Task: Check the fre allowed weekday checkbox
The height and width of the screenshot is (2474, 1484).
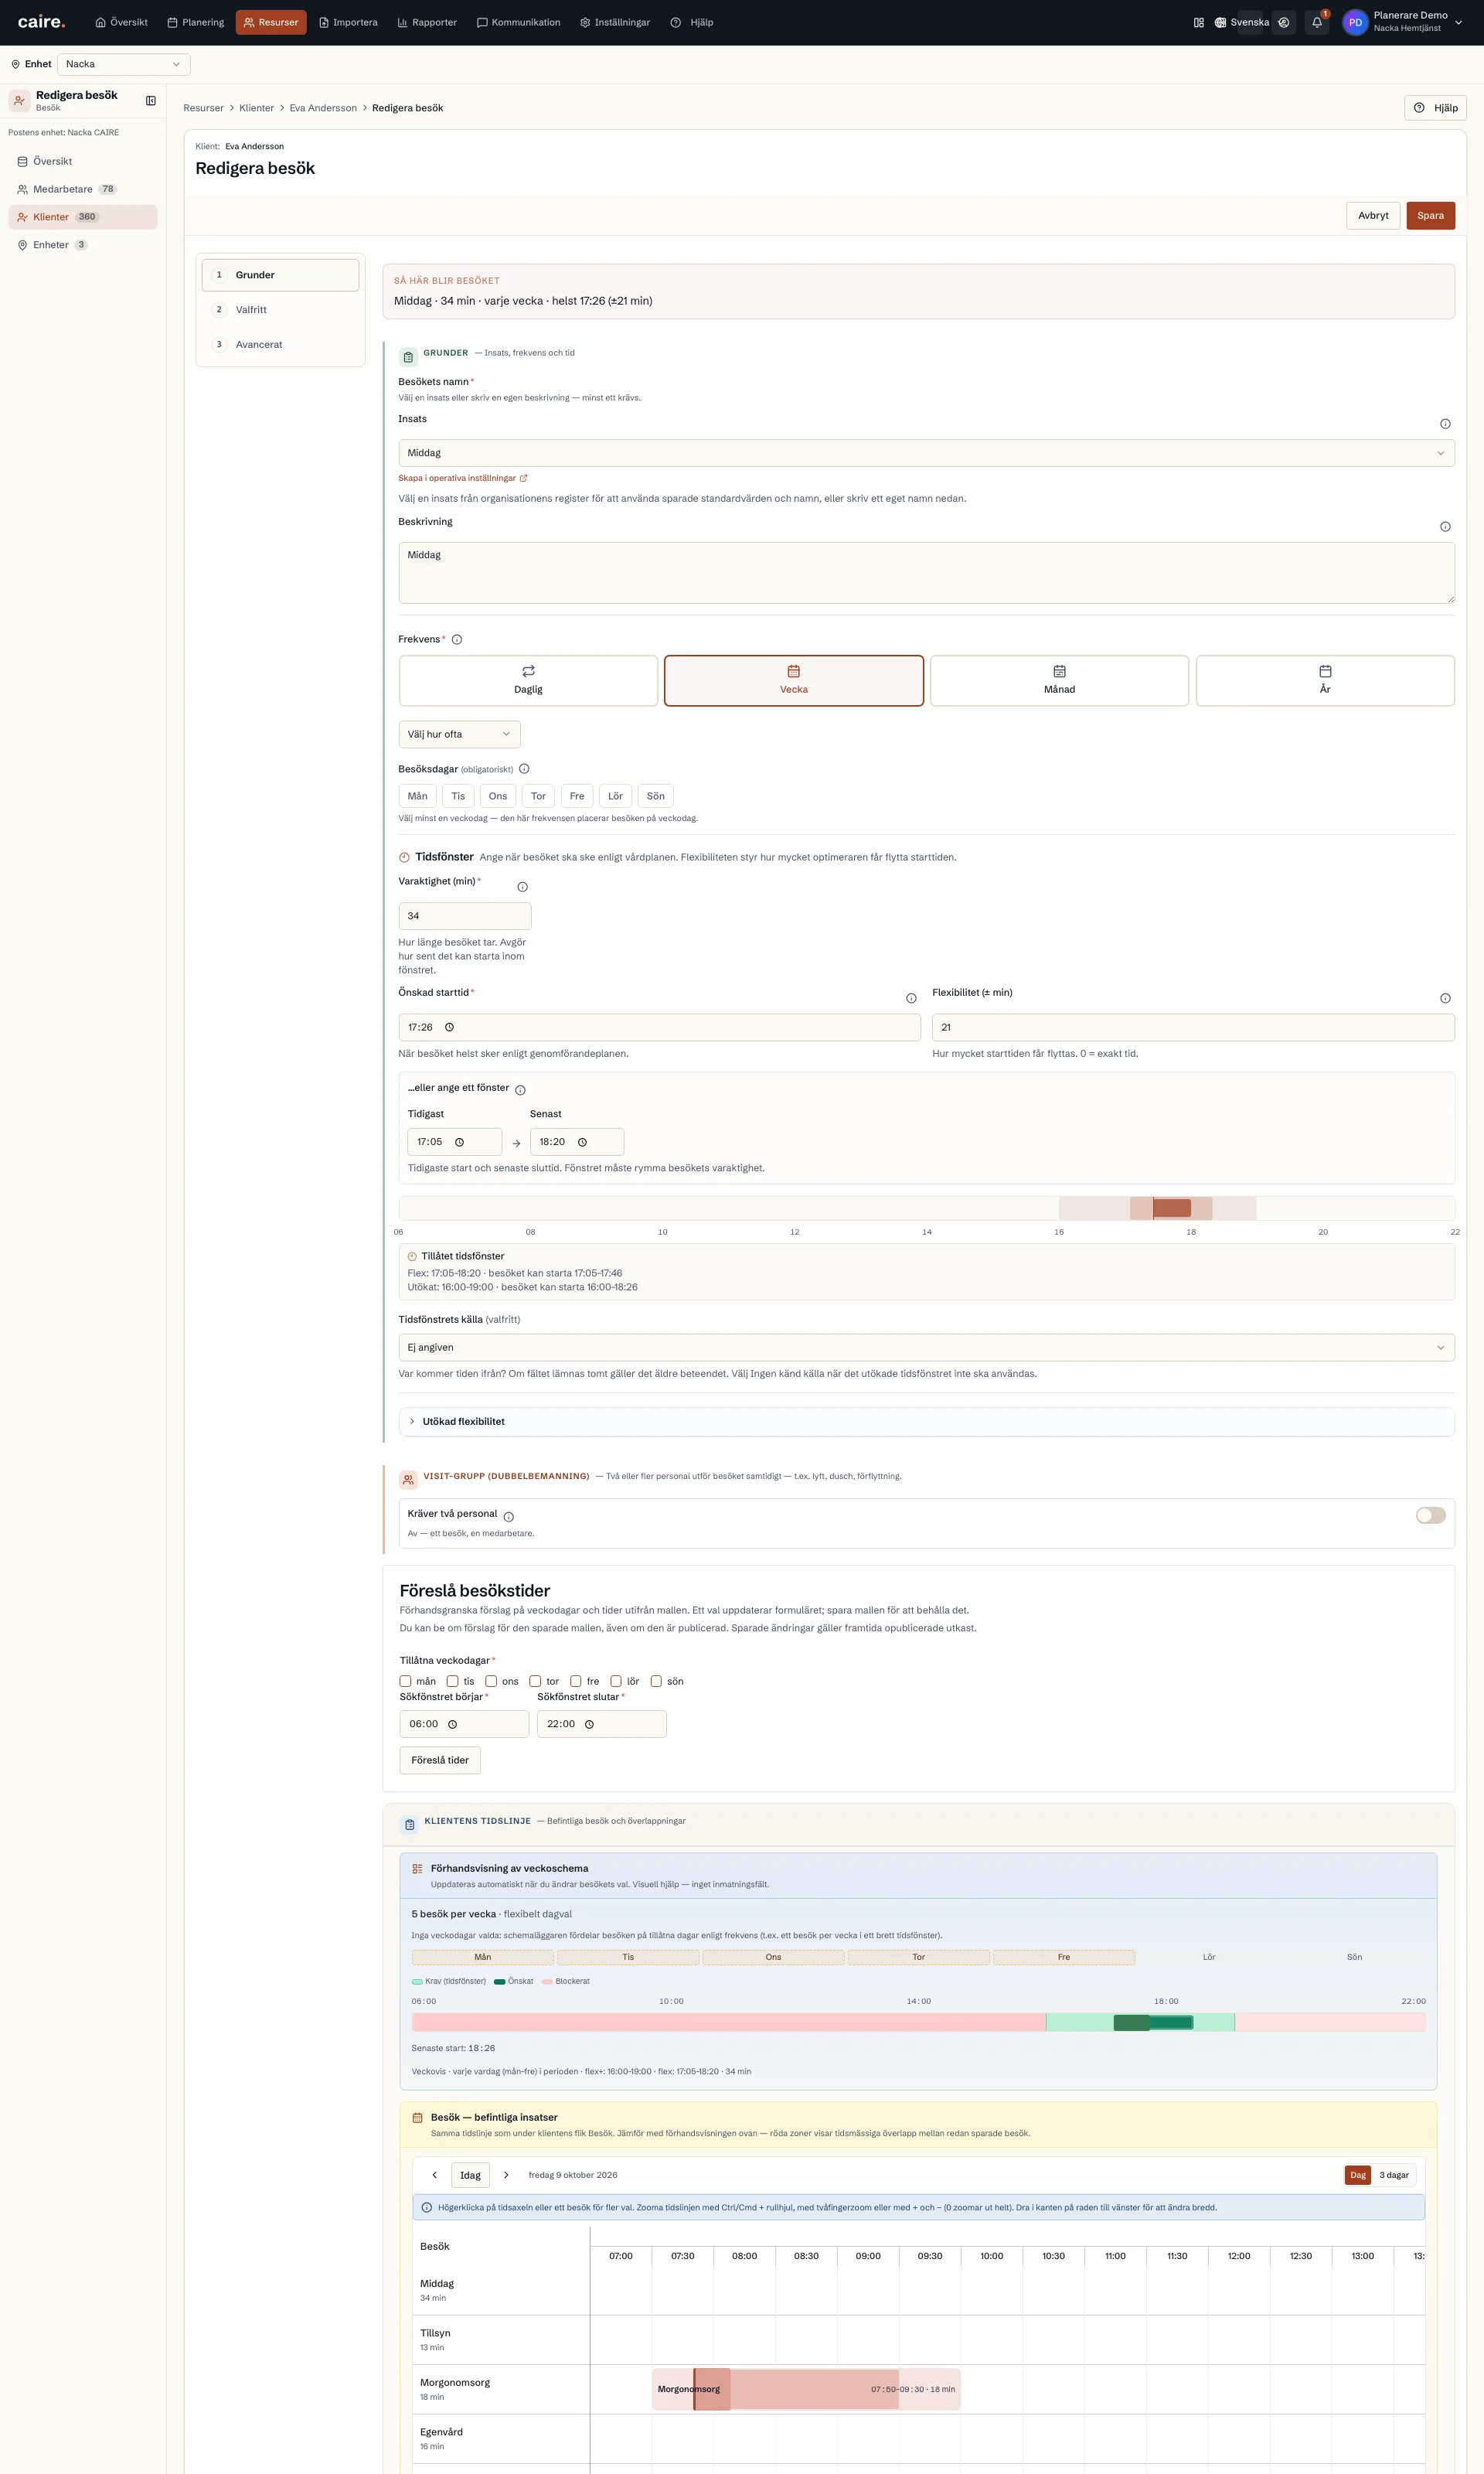Action: pyautogui.click(x=575, y=1681)
